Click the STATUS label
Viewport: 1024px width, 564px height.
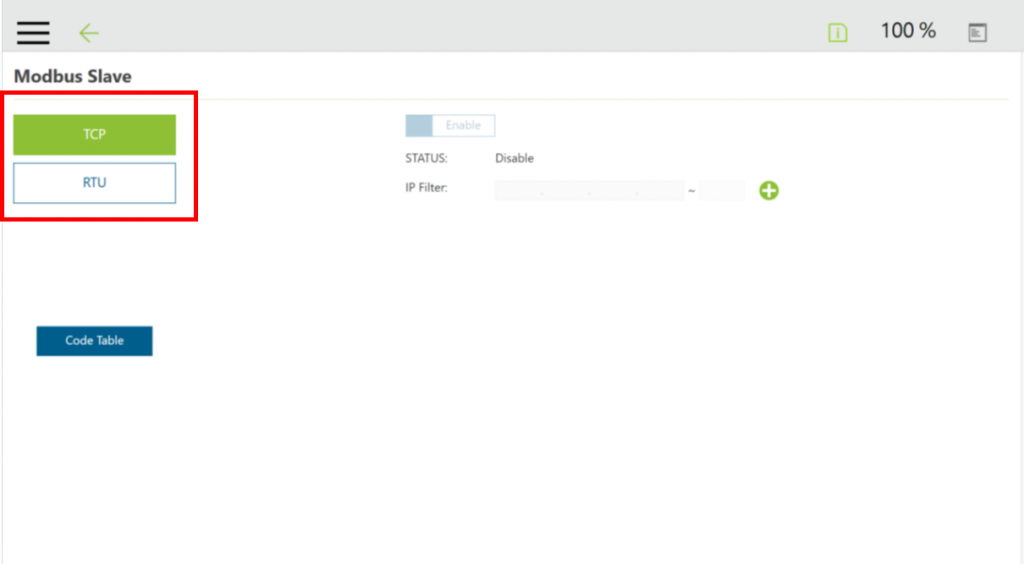point(426,158)
